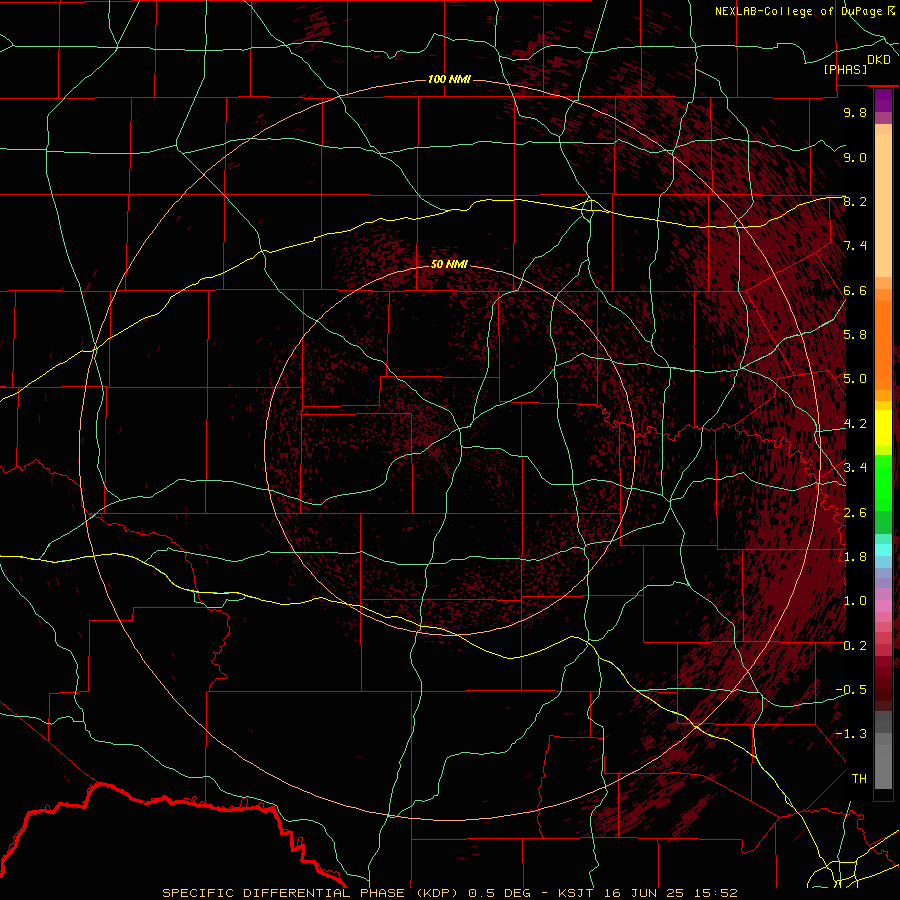Click the 50 NMI range ring label
Viewport: 900px width, 900px height.
449,264
